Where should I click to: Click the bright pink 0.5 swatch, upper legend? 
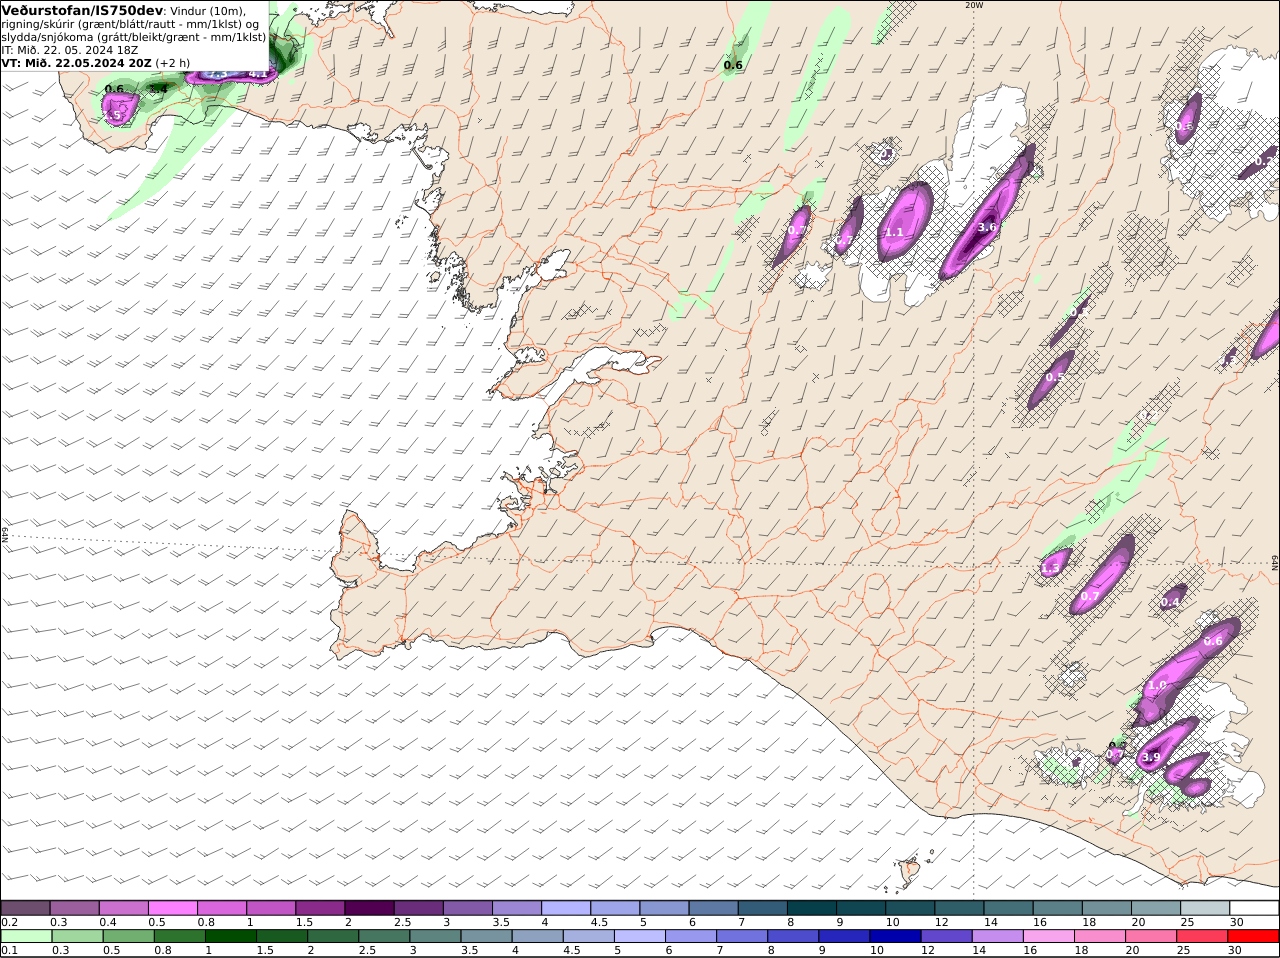[x=173, y=908]
